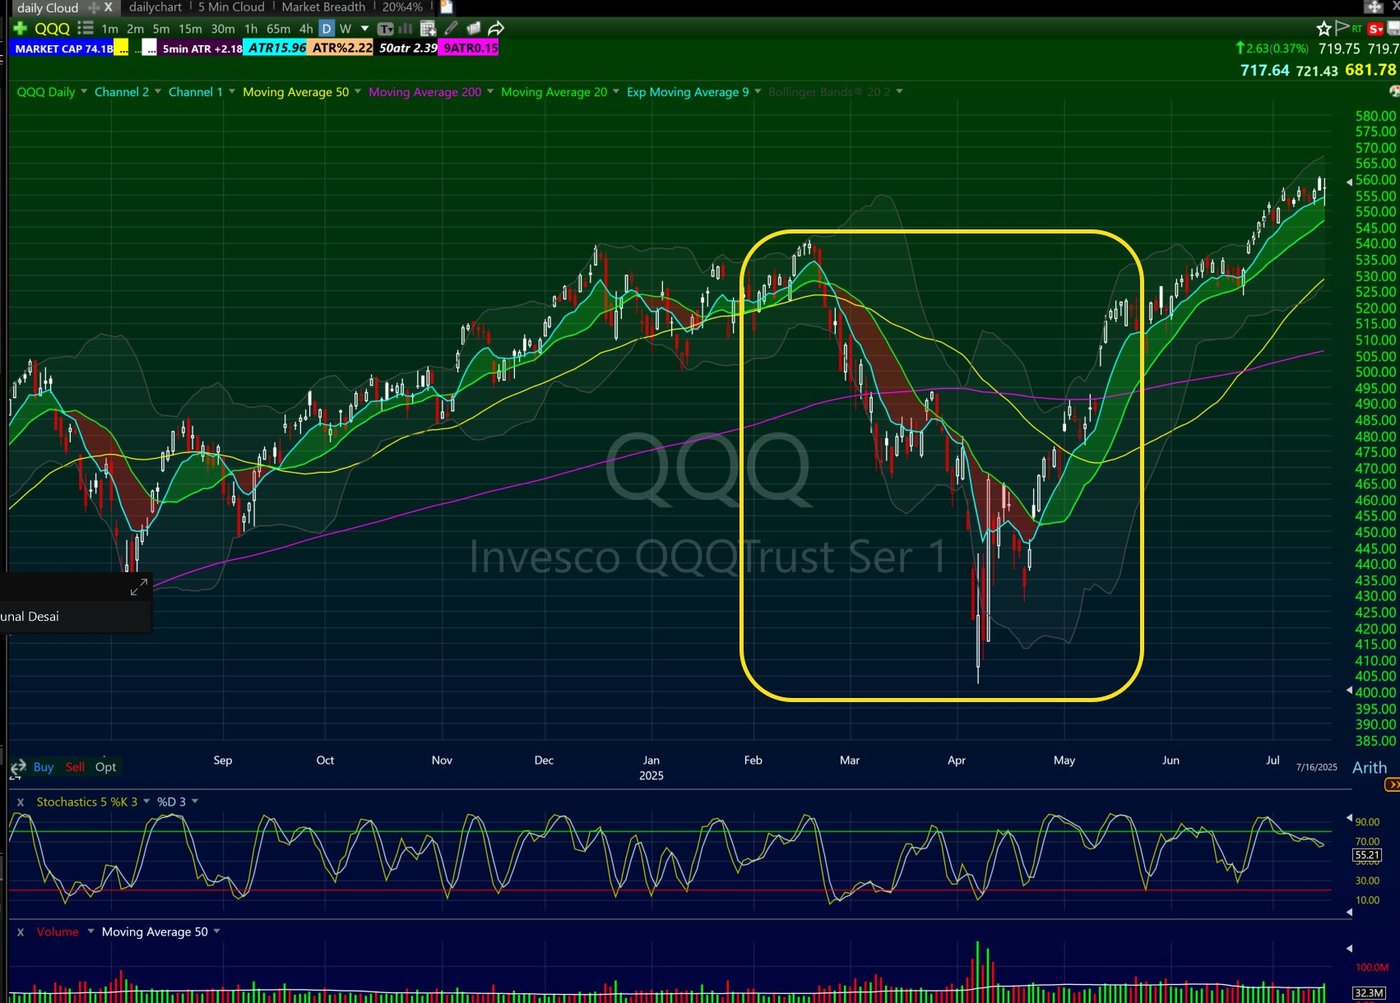
Task: Add a new item with the green plus icon
Action: (19, 28)
